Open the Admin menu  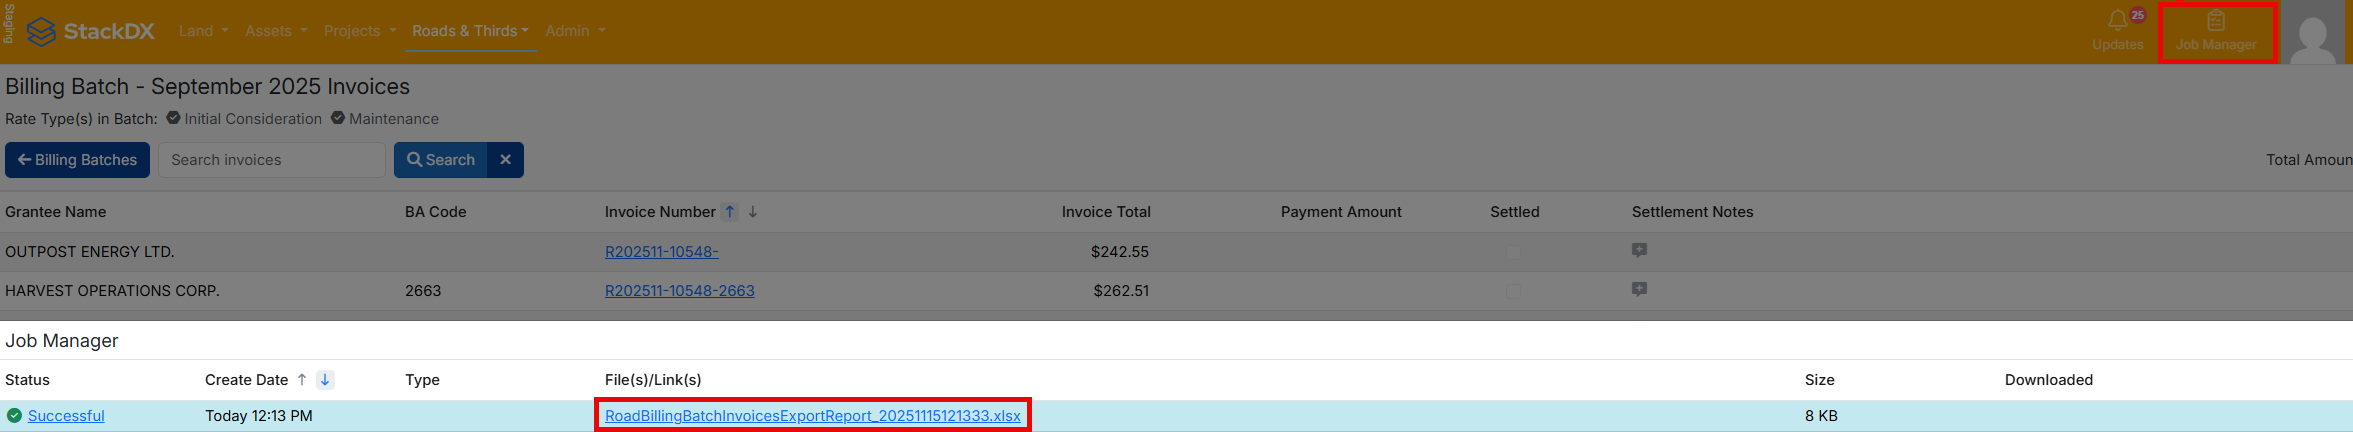coord(575,31)
